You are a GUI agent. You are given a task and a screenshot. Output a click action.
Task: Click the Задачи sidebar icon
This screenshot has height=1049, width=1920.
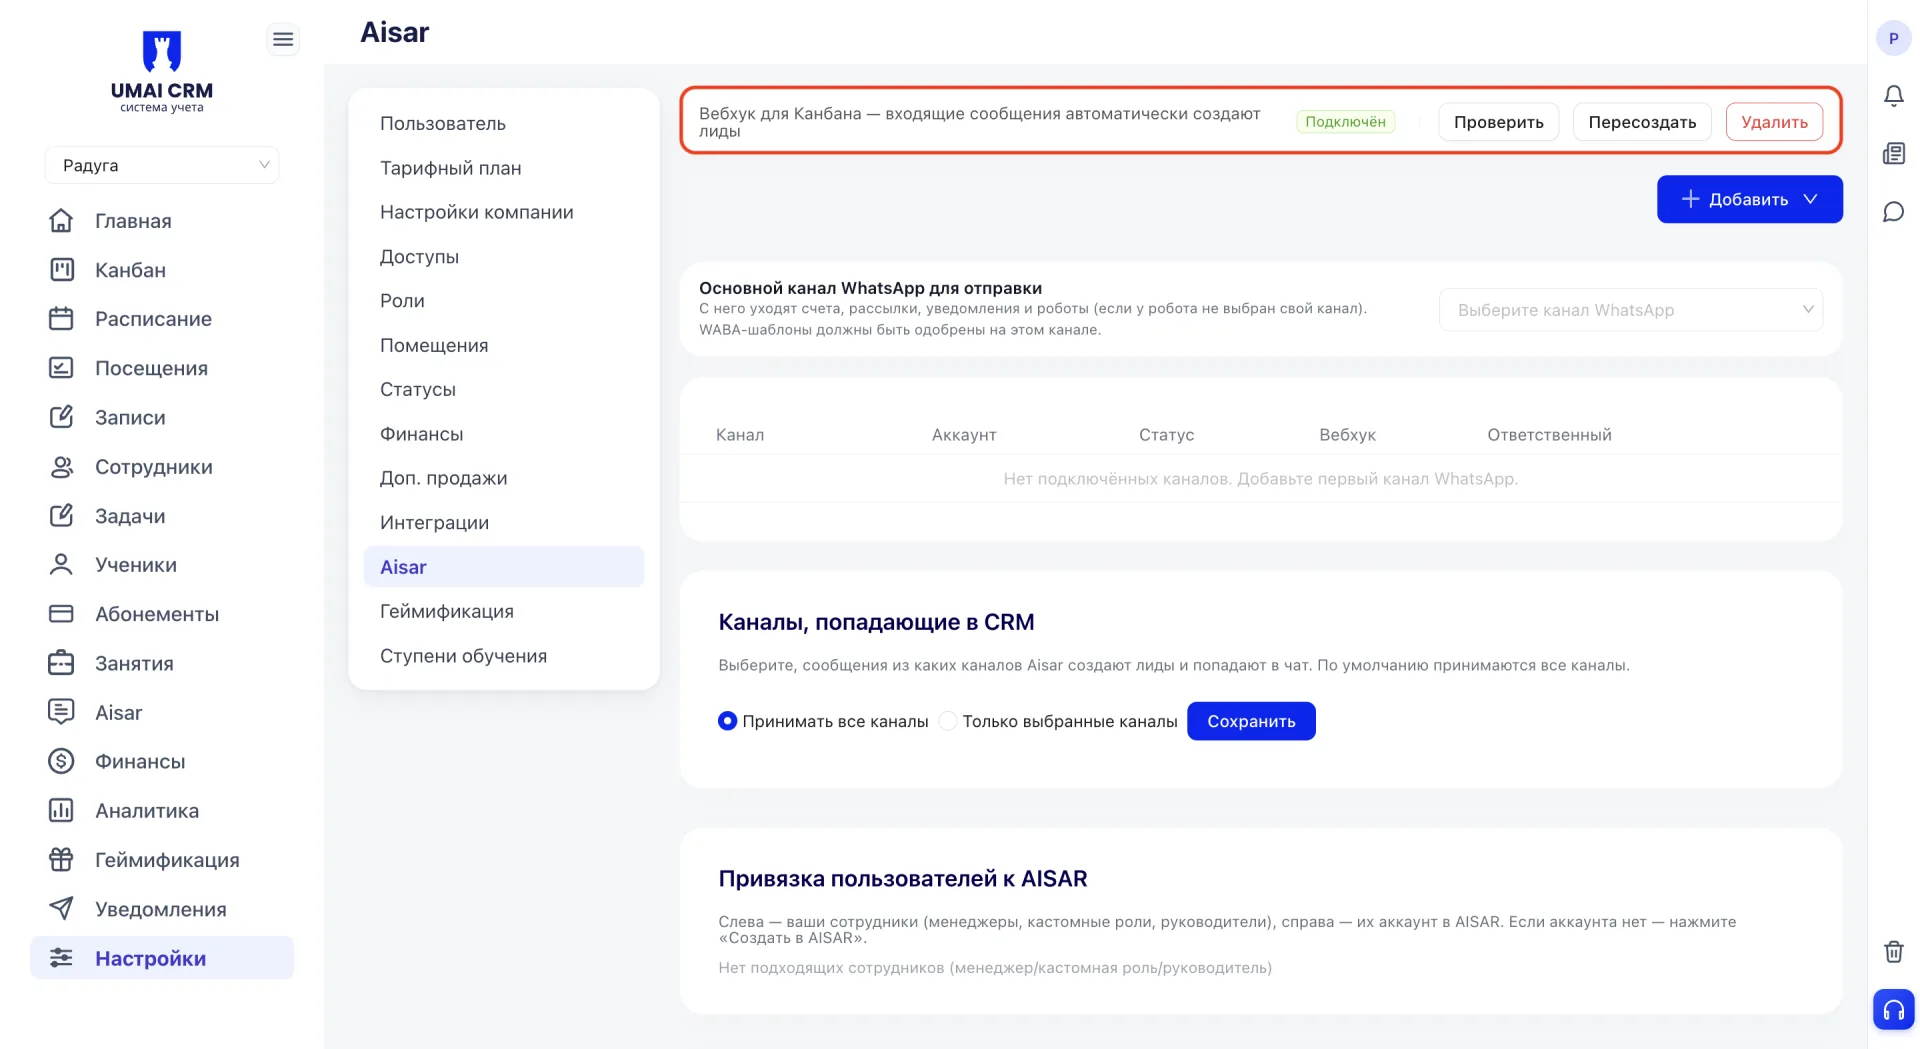(x=61, y=515)
